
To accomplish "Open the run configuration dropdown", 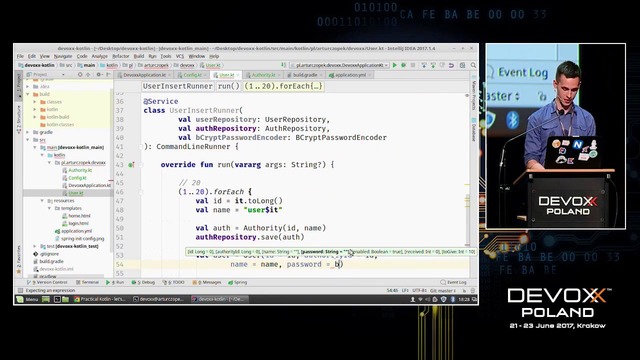I will [339, 65].
